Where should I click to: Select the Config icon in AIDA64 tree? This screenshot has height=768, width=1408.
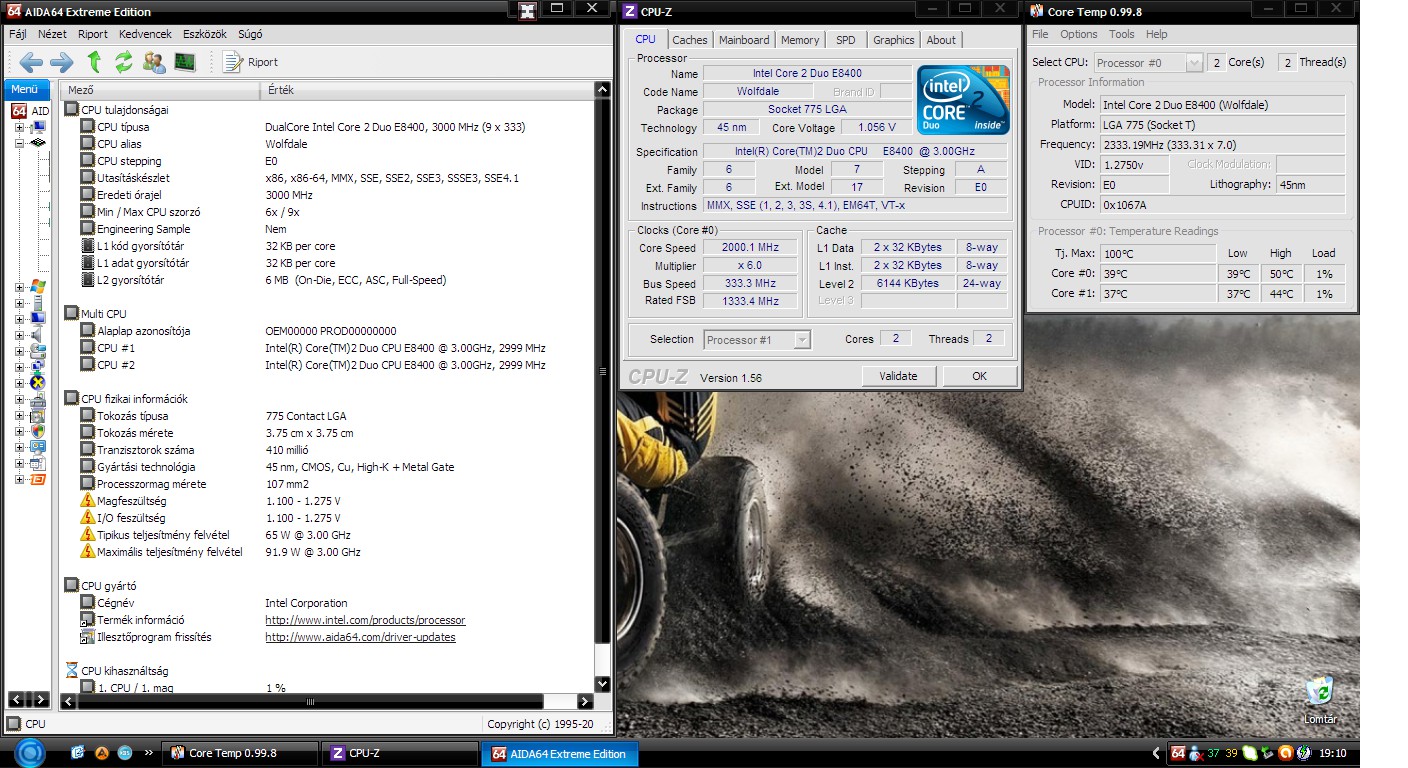[38, 447]
